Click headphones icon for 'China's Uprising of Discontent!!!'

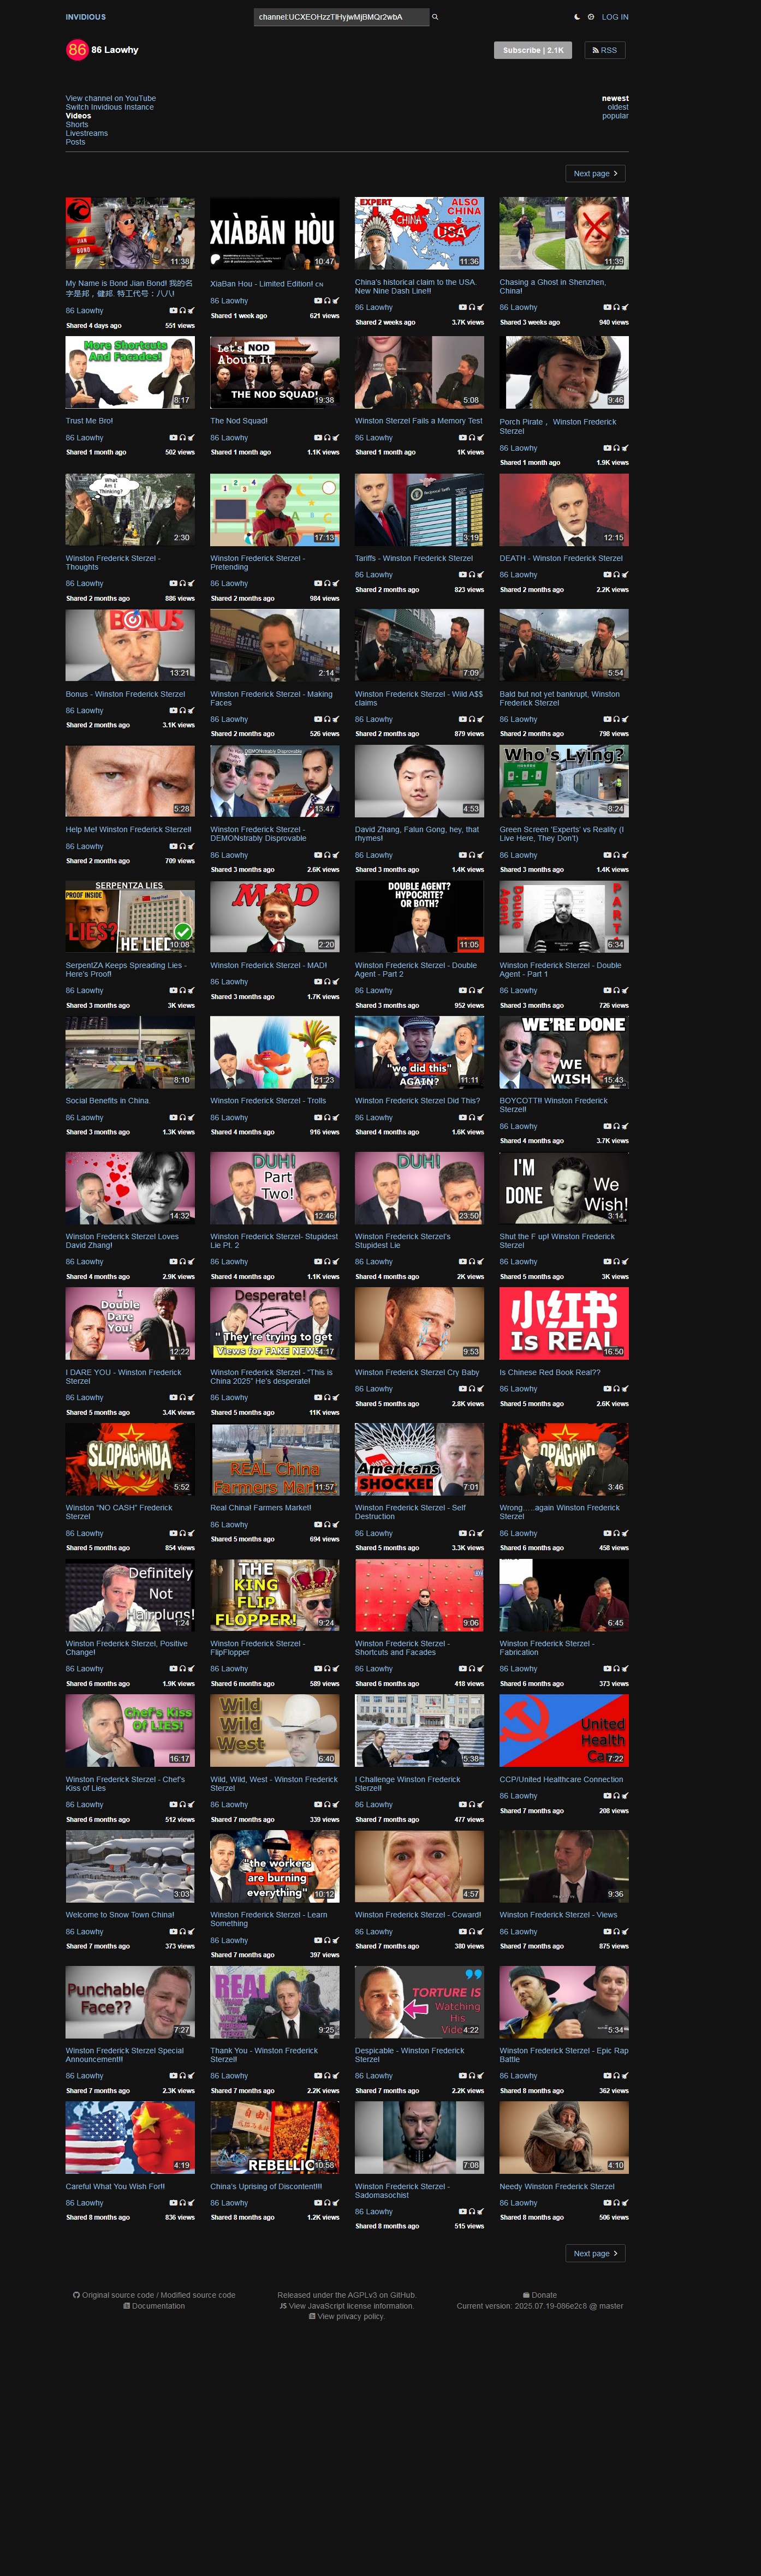coord(326,2203)
